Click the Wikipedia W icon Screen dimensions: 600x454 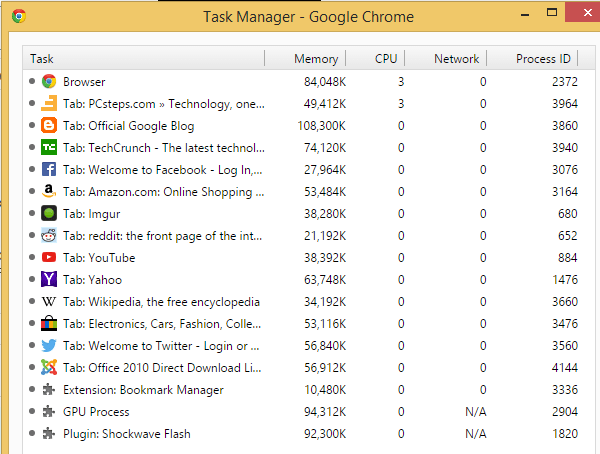click(x=49, y=302)
